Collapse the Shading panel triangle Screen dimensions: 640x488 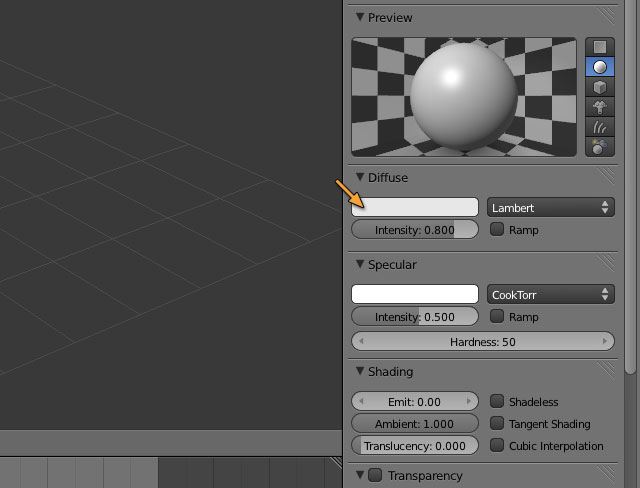tap(360, 372)
